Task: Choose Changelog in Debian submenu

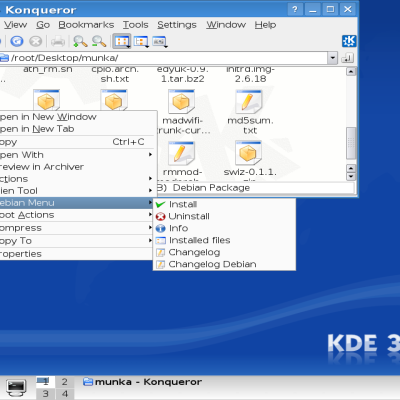Action: pos(224,252)
